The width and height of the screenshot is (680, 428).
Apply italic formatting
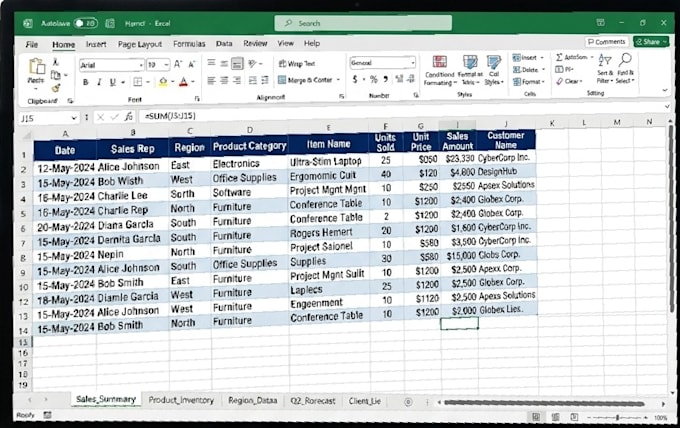[x=99, y=82]
